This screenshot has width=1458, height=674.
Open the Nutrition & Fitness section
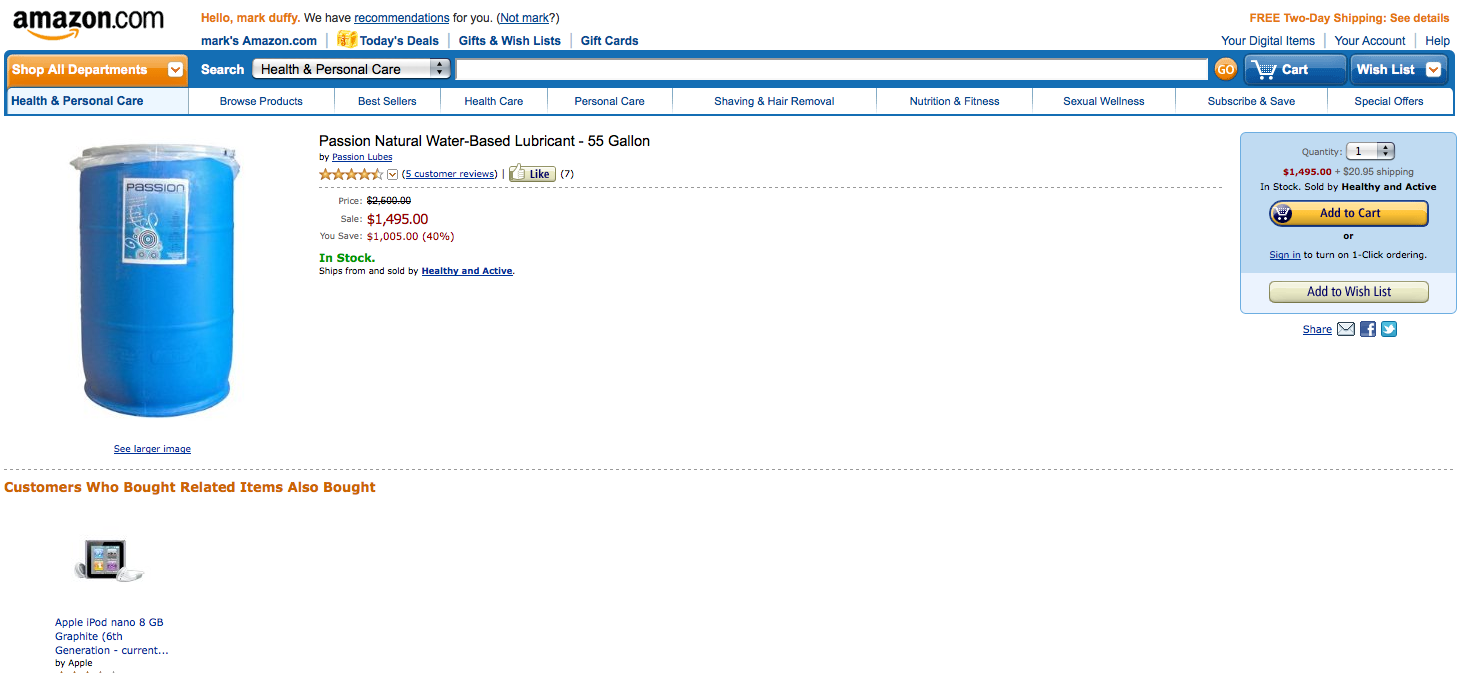pyautogui.click(x=953, y=101)
